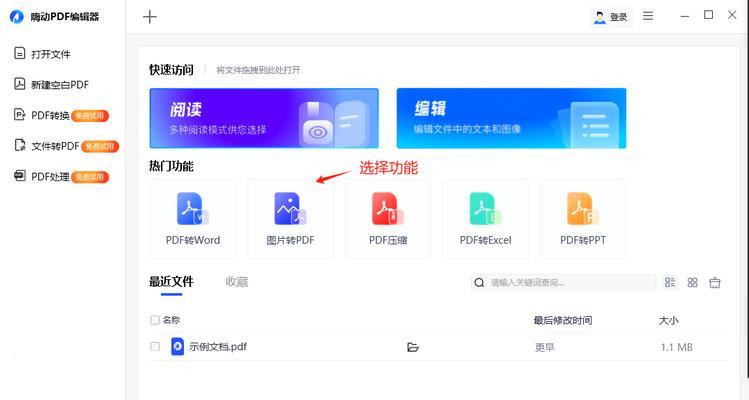Click the 热门功能 heading
The width and height of the screenshot is (749, 400).
click(x=171, y=166)
